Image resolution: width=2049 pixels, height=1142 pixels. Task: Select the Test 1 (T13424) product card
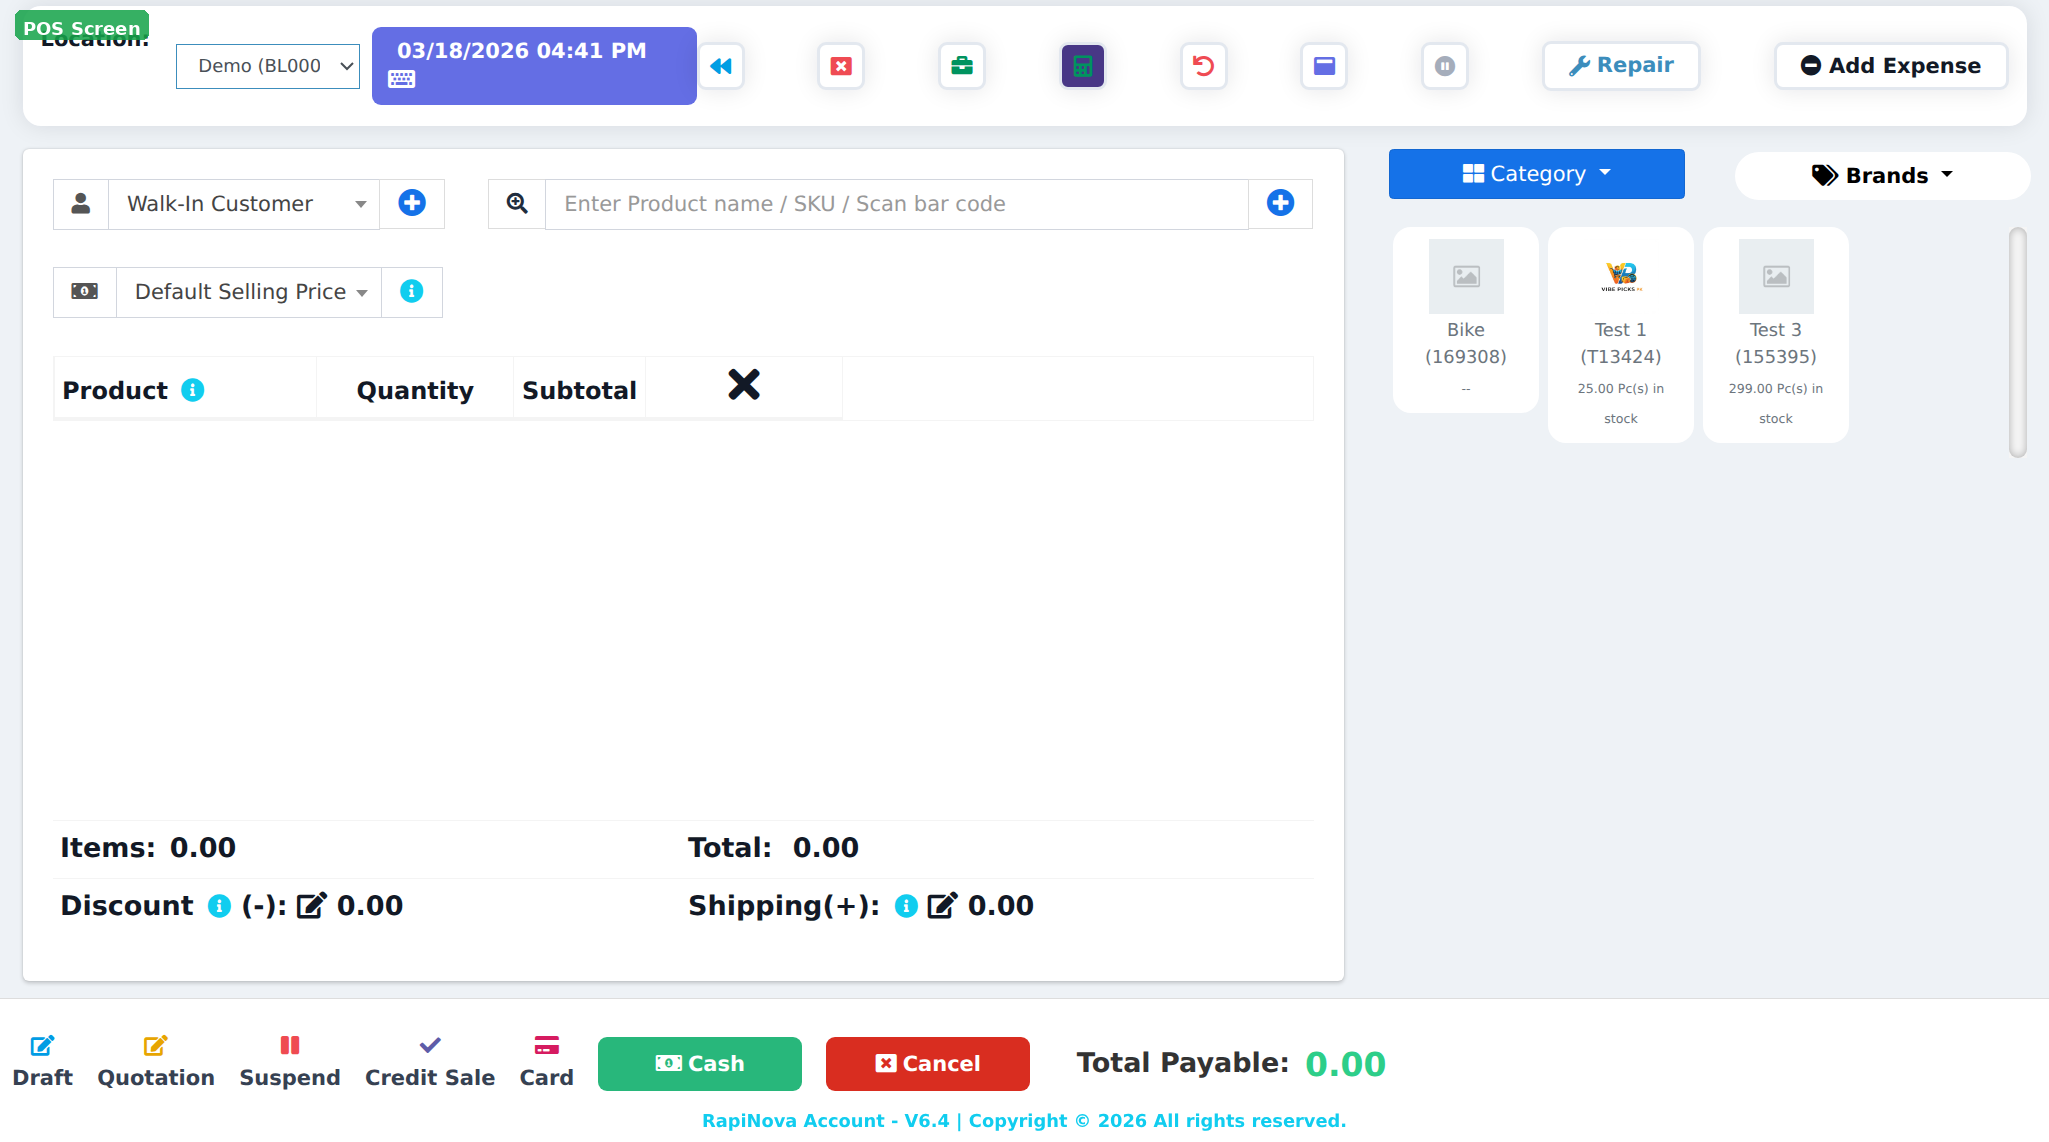(x=1621, y=335)
